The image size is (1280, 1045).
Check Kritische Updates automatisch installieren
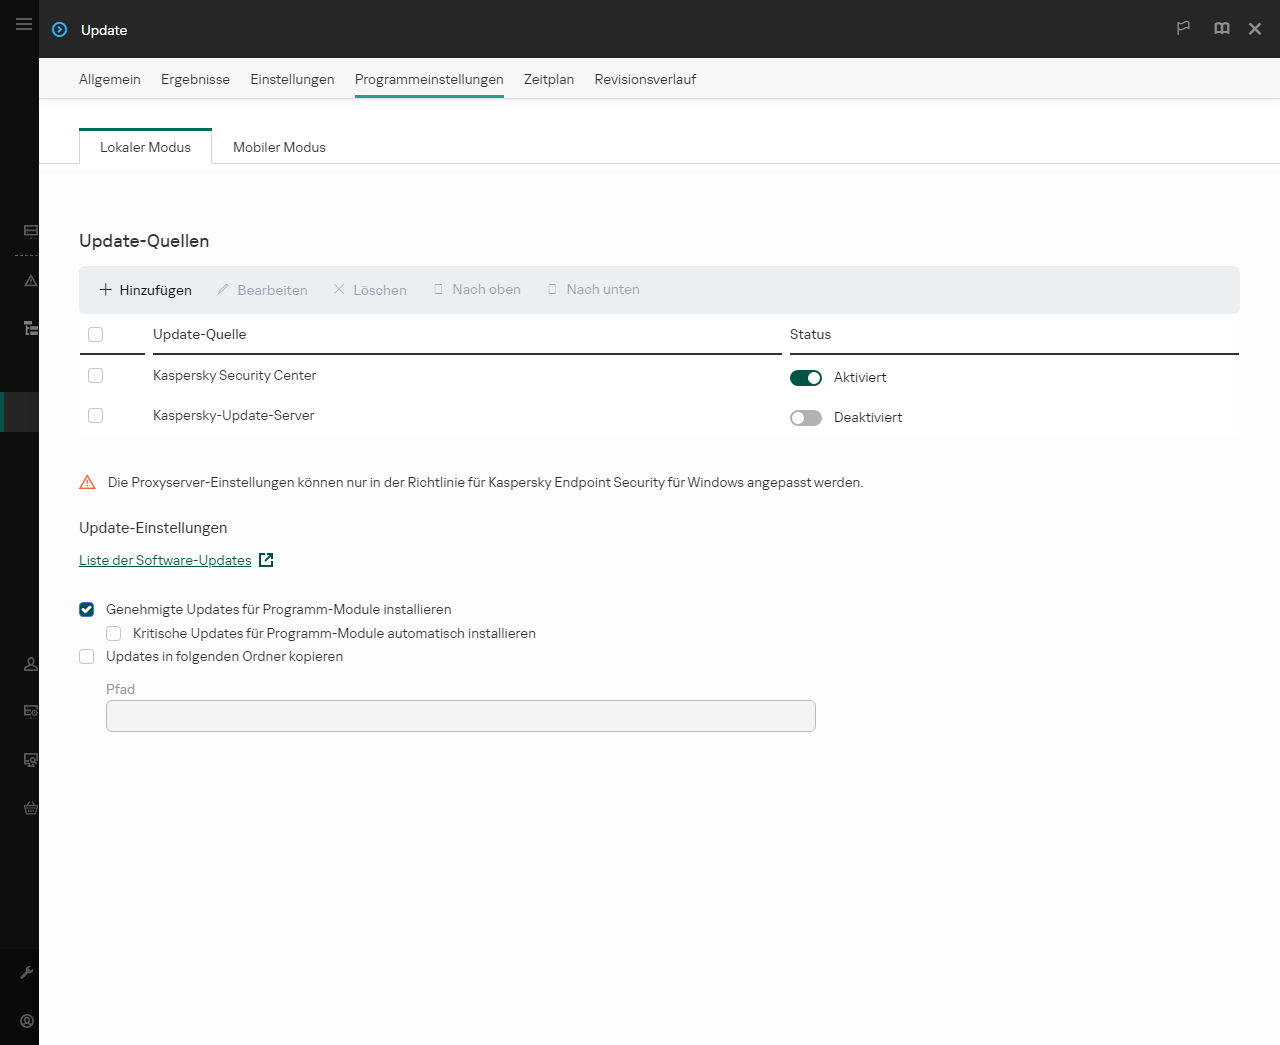pos(114,634)
